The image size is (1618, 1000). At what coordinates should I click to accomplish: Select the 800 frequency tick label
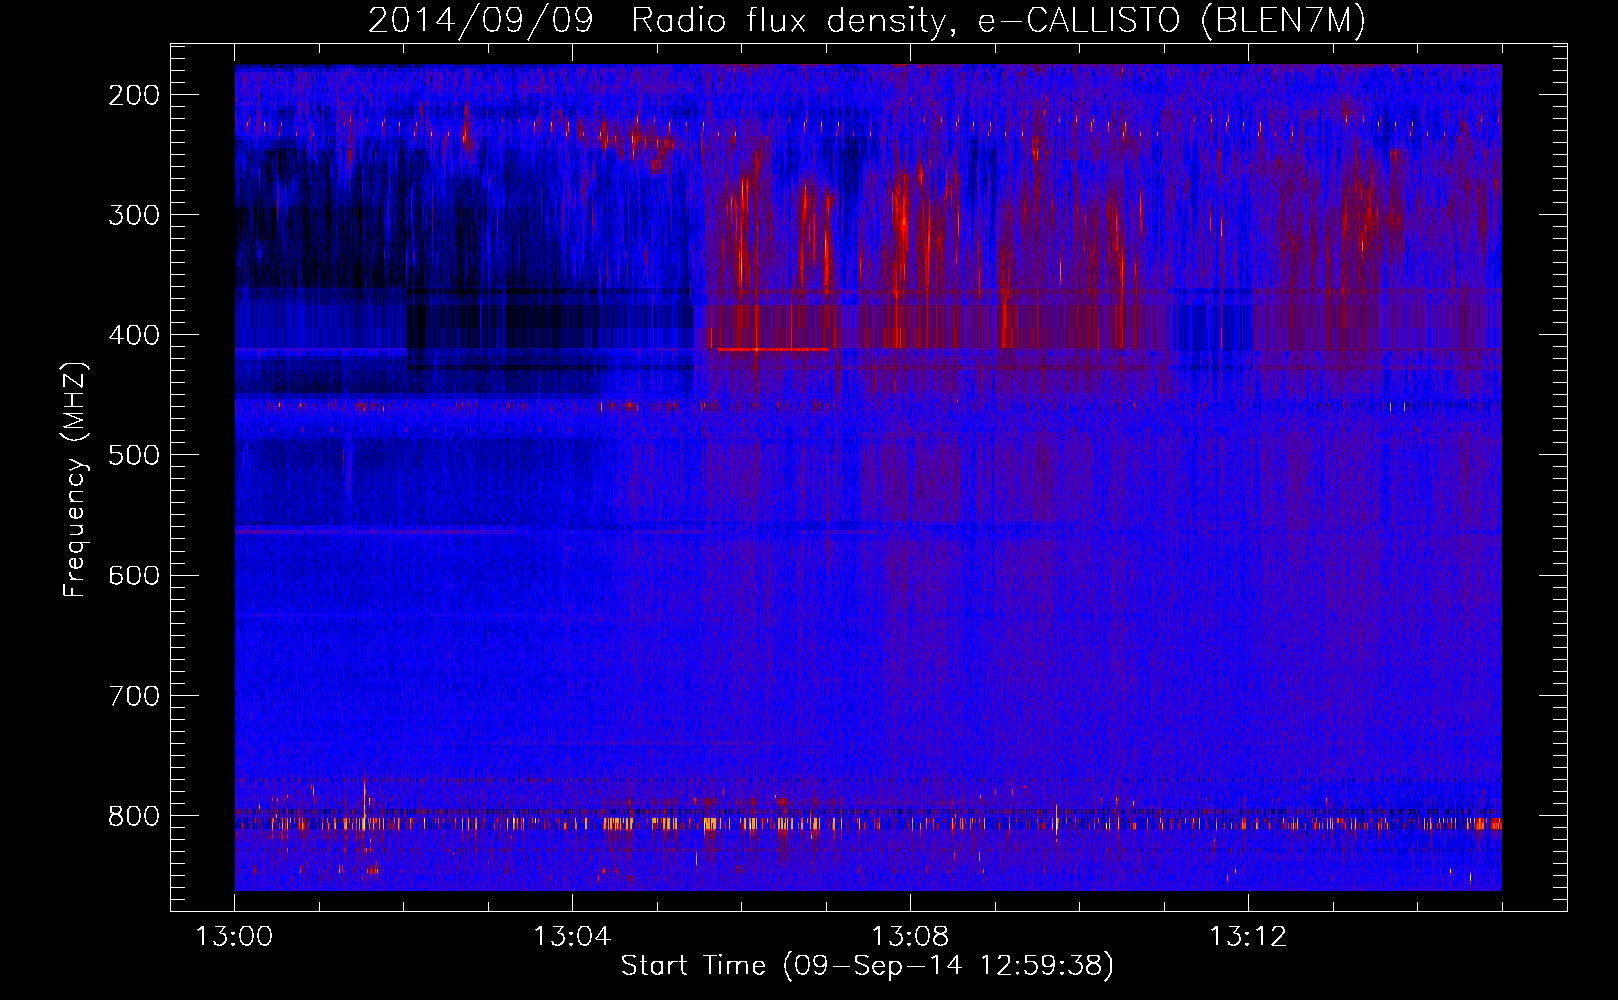tap(133, 816)
